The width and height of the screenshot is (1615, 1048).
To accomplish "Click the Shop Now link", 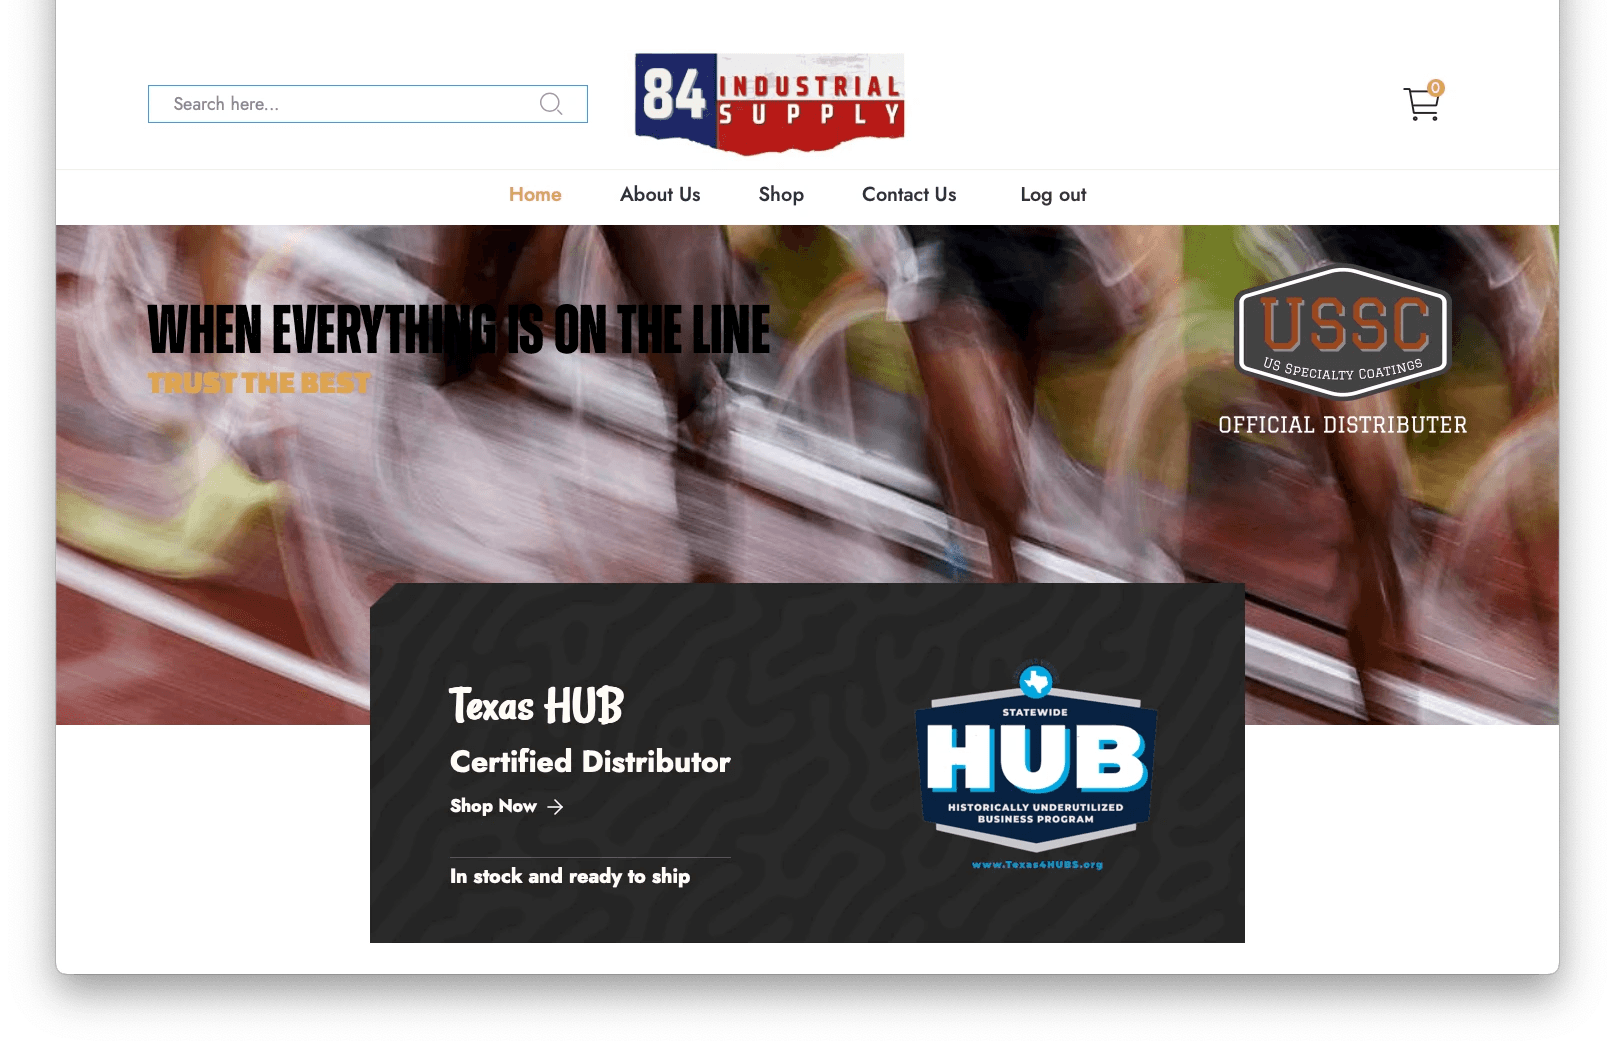I will point(507,806).
